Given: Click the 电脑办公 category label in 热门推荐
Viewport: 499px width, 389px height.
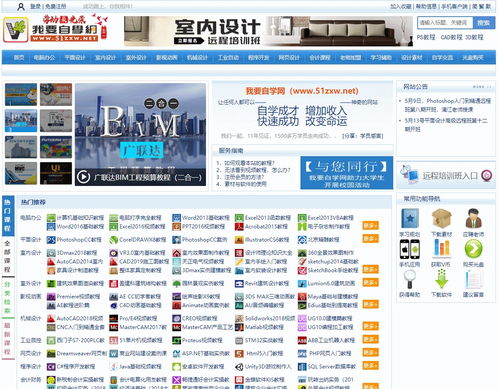Looking at the screenshot, I should (31, 218).
